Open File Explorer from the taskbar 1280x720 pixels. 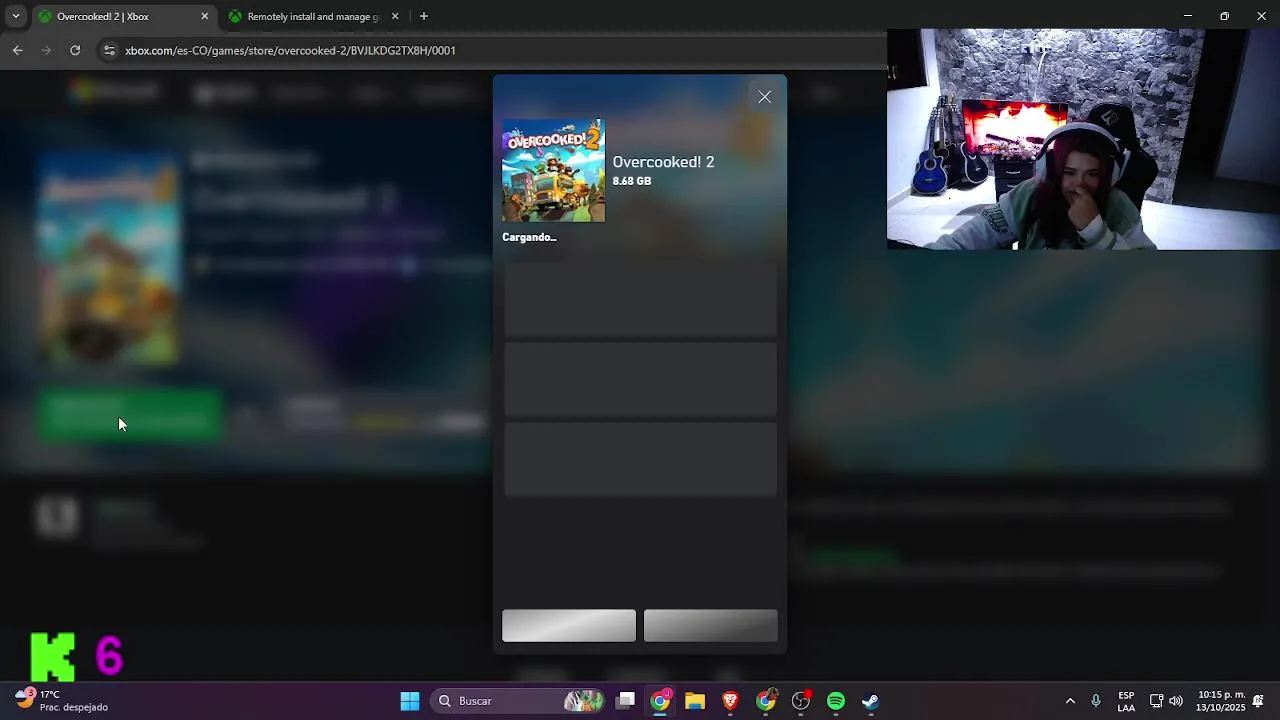(x=695, y=701)
